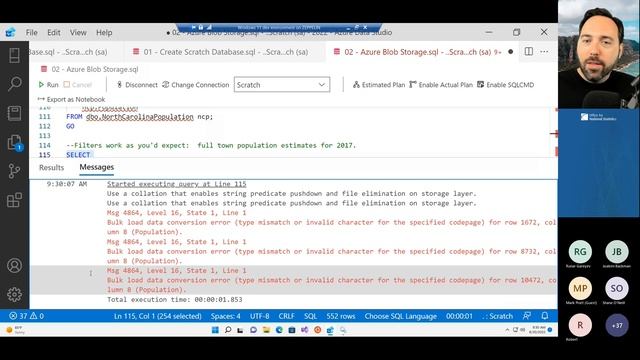640x360 pixels.
Task: Click the Scratch connection in status bar
Action: pyautogui.click(x=497, y=316)
